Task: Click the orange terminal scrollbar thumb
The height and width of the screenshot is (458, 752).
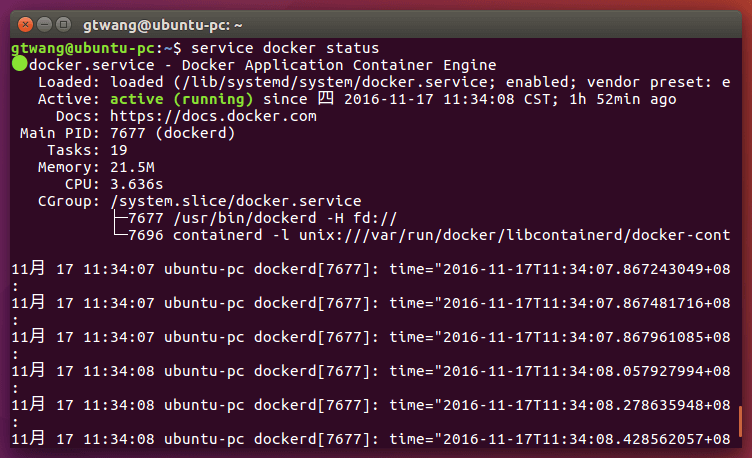Action: point(740,421)
